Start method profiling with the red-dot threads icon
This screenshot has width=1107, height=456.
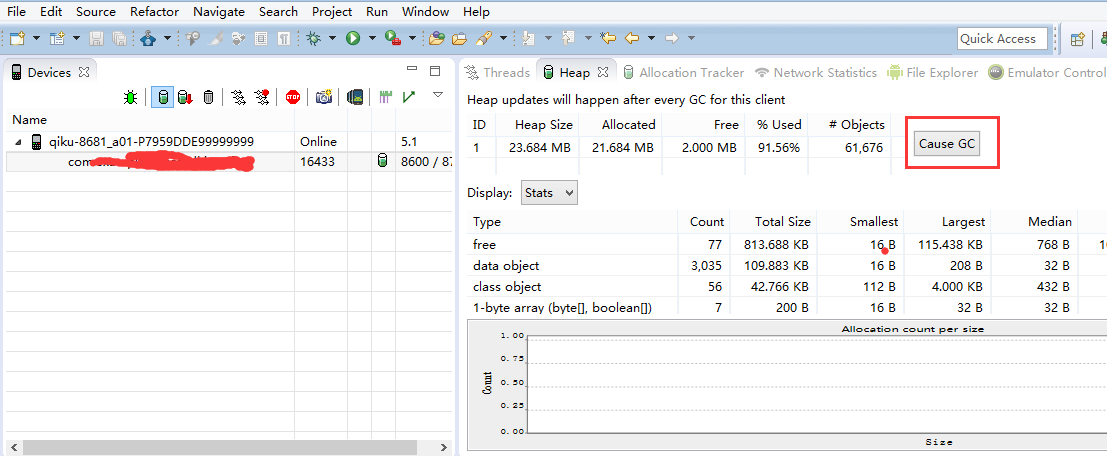click(x=261, y=97)
